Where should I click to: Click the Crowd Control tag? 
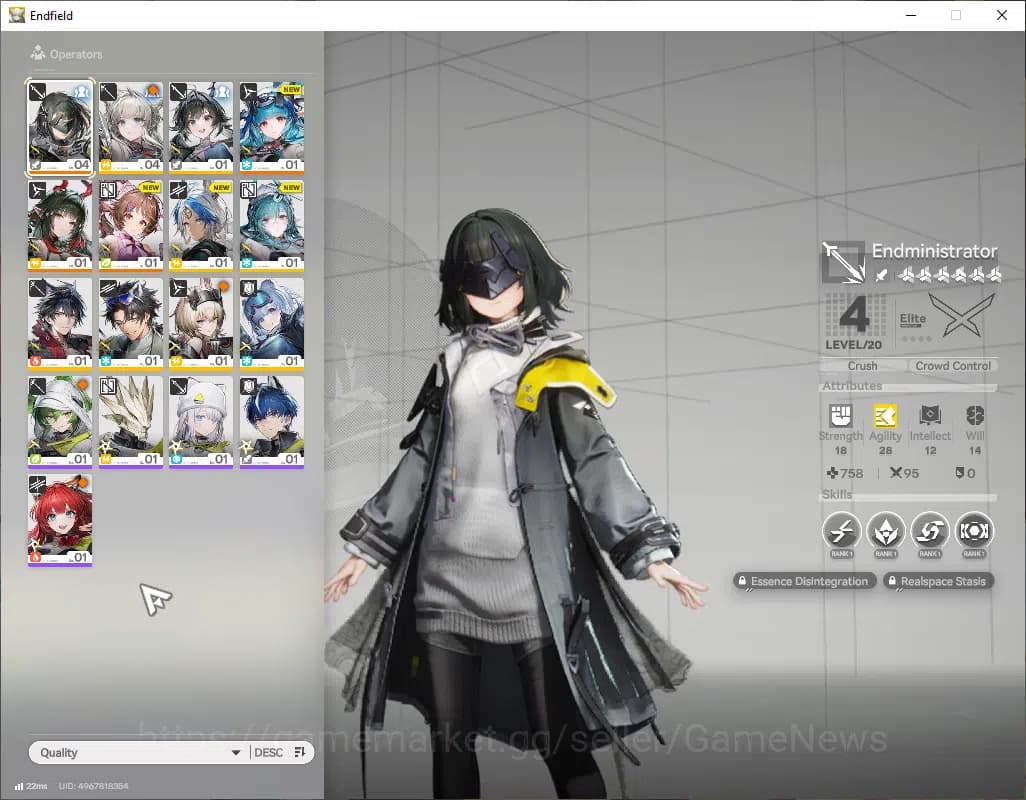coord(953,366)
